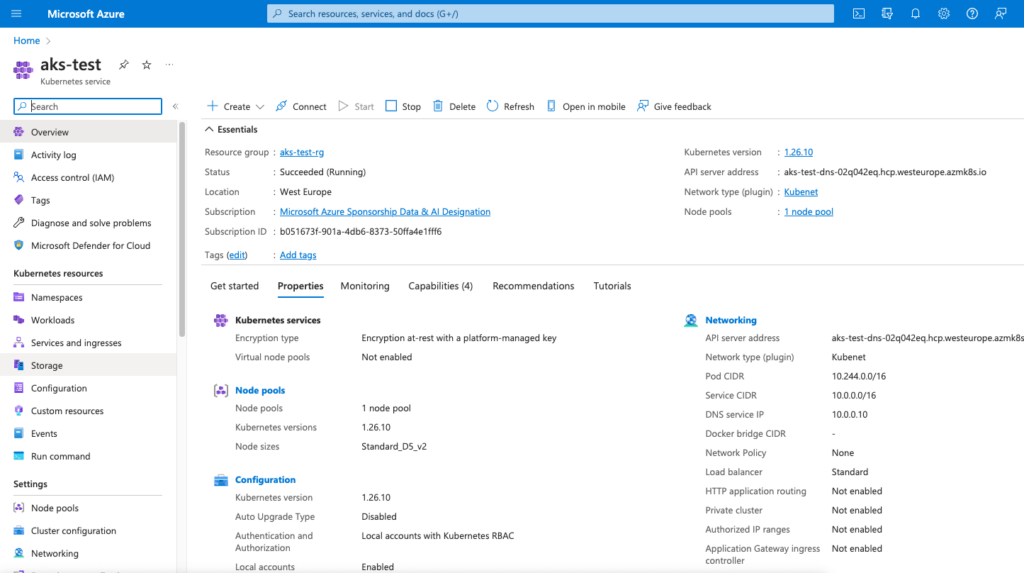
Task: Select the Standard_D5_v2 node size value
Action: pos(394,447)
